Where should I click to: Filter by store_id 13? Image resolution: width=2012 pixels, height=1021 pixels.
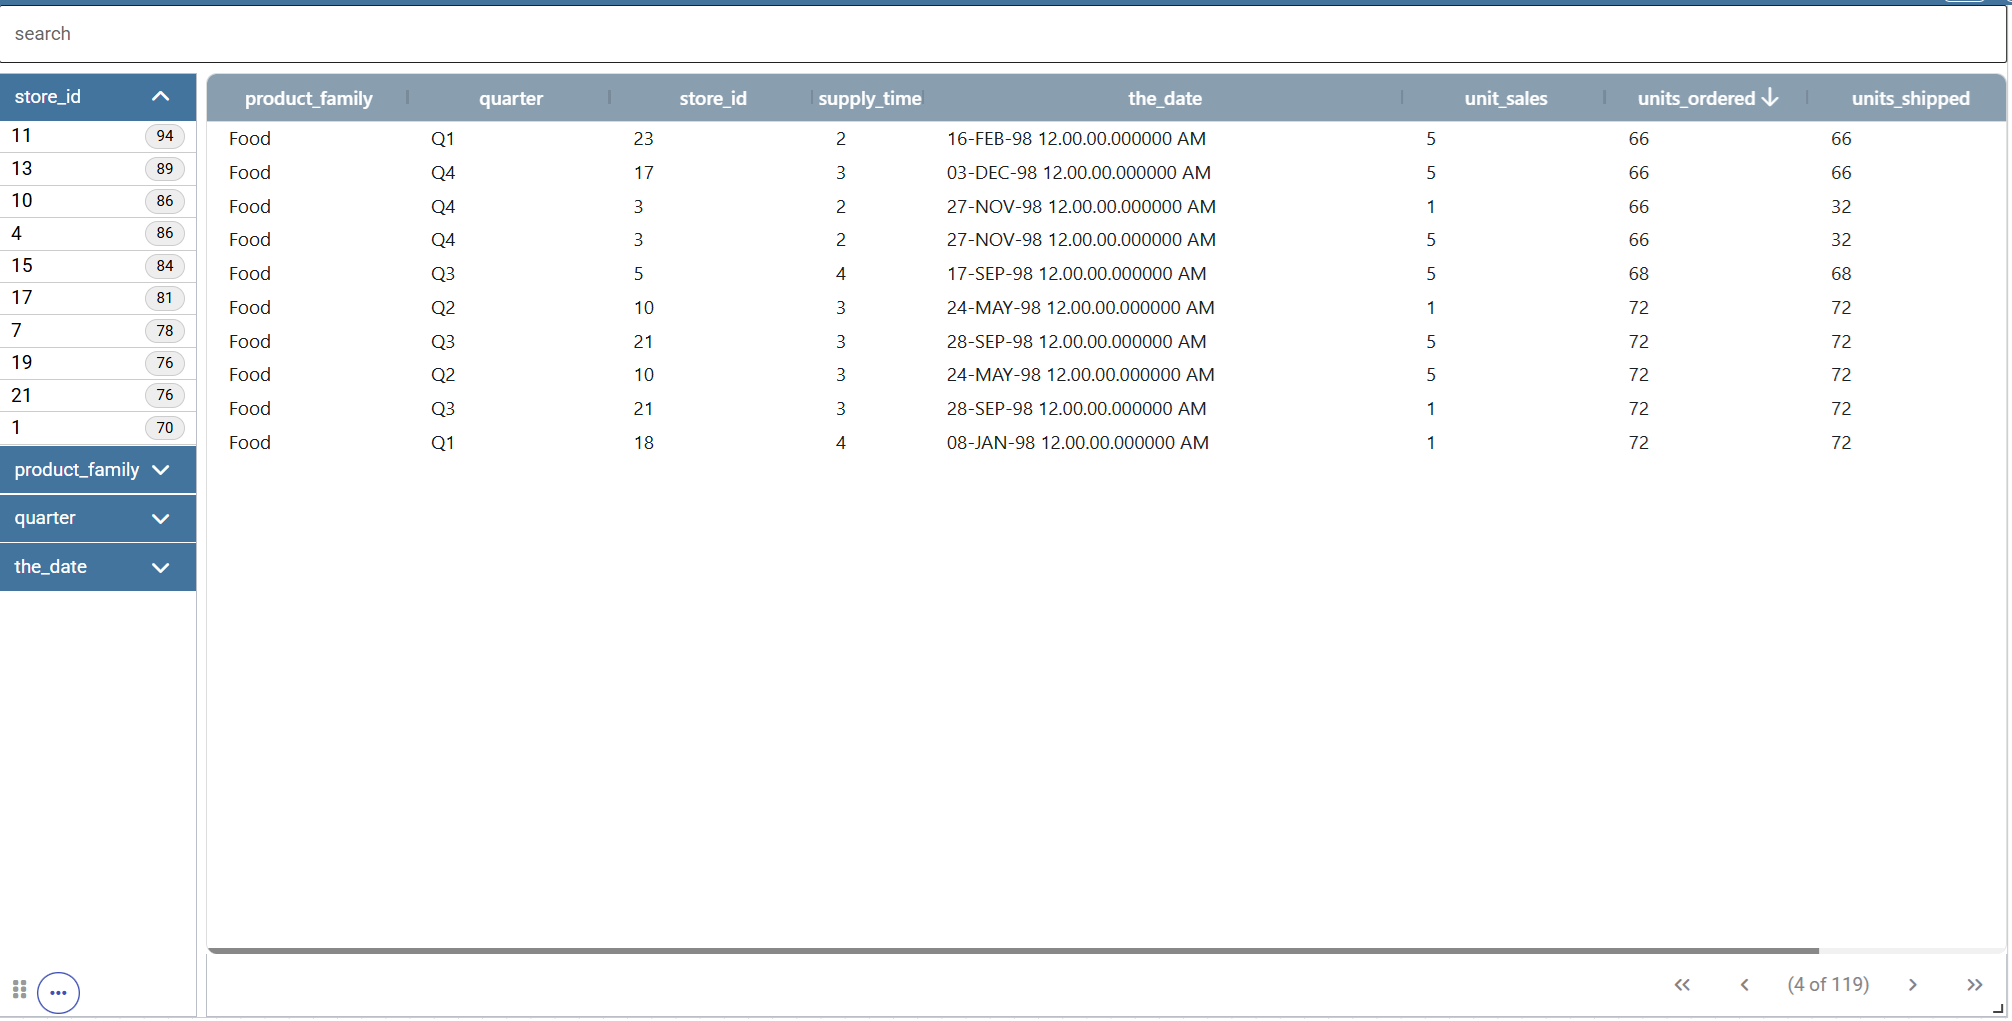(x=98, y=169)
